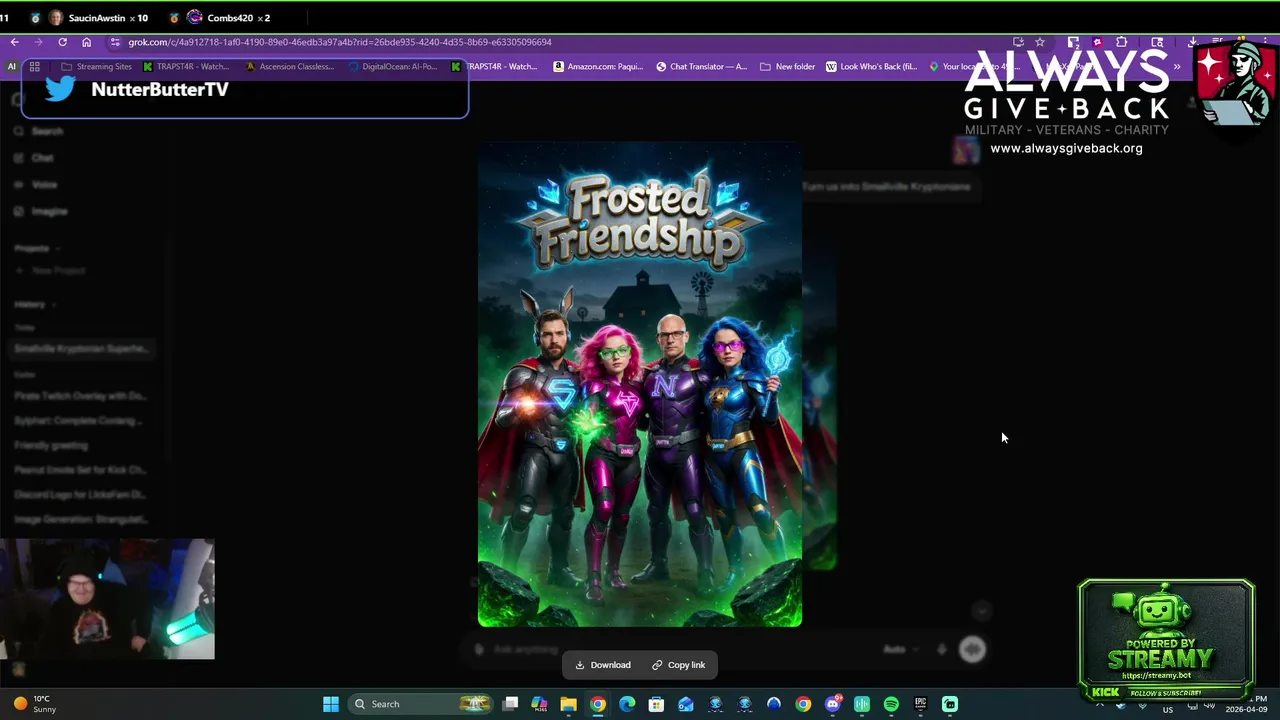Open Microsoft Edge from taskbar
Image resolution: width=1280 pixels, height=720 pixels.
627,704
